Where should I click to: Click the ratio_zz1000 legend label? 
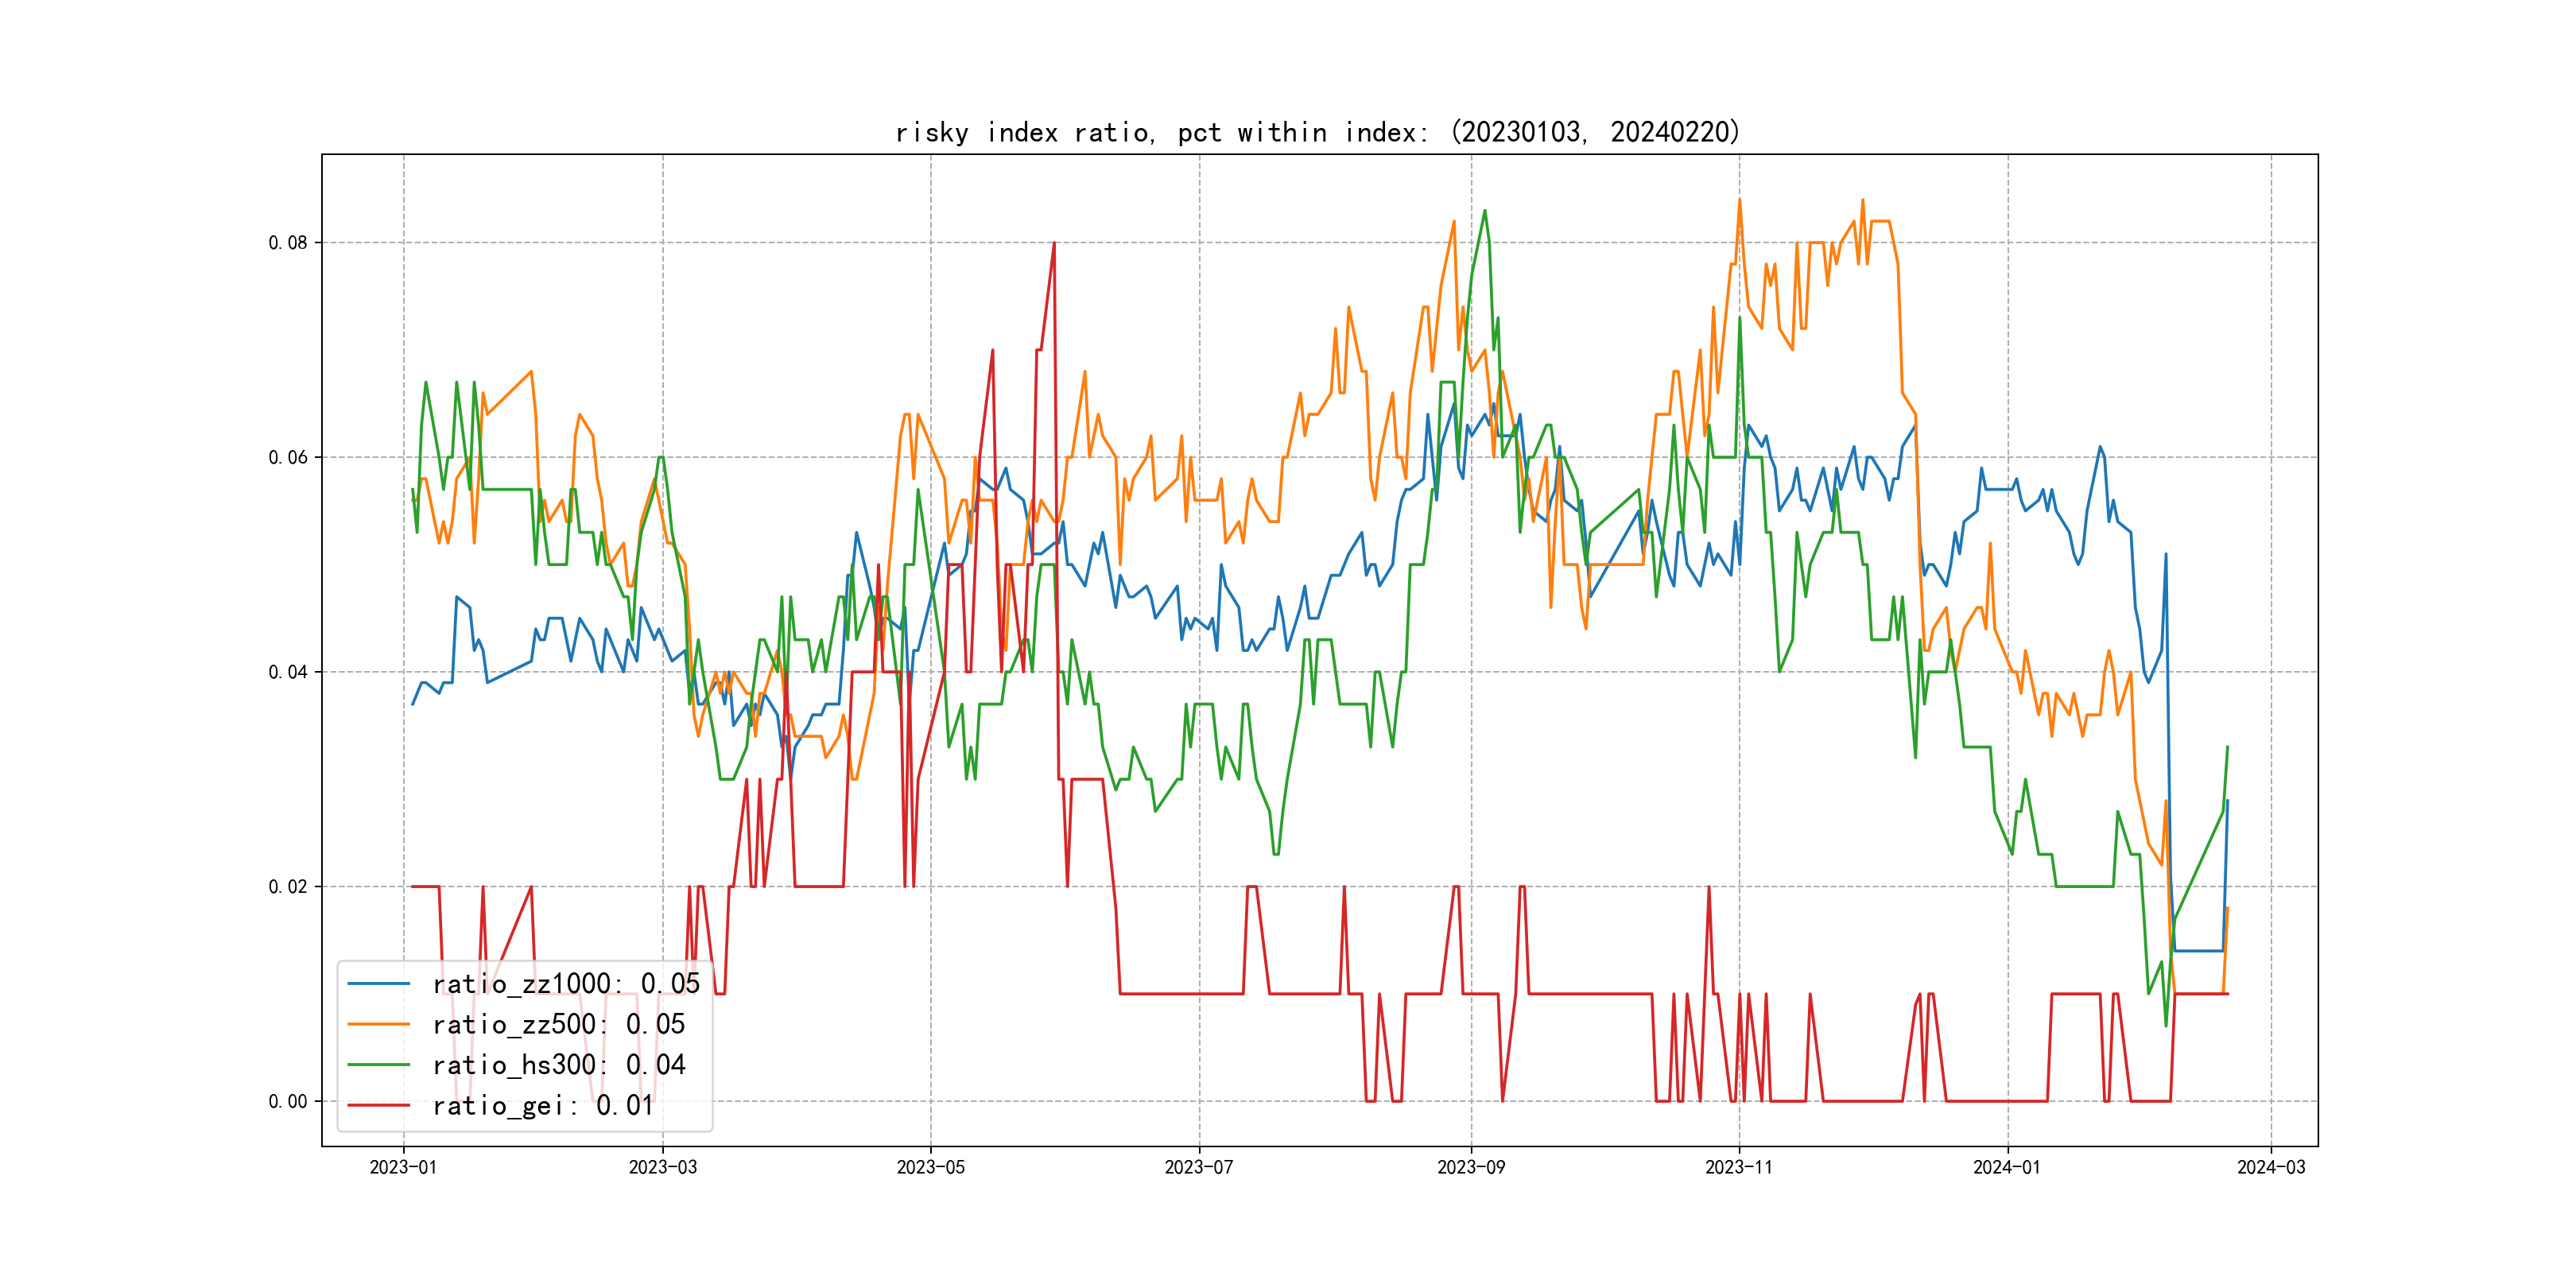[x=566, y=984]
